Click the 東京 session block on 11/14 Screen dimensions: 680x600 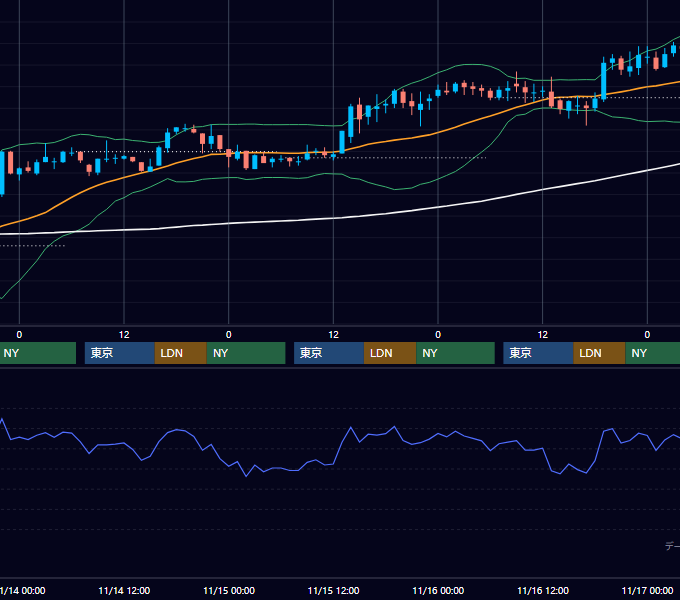(x=120, y=353)
